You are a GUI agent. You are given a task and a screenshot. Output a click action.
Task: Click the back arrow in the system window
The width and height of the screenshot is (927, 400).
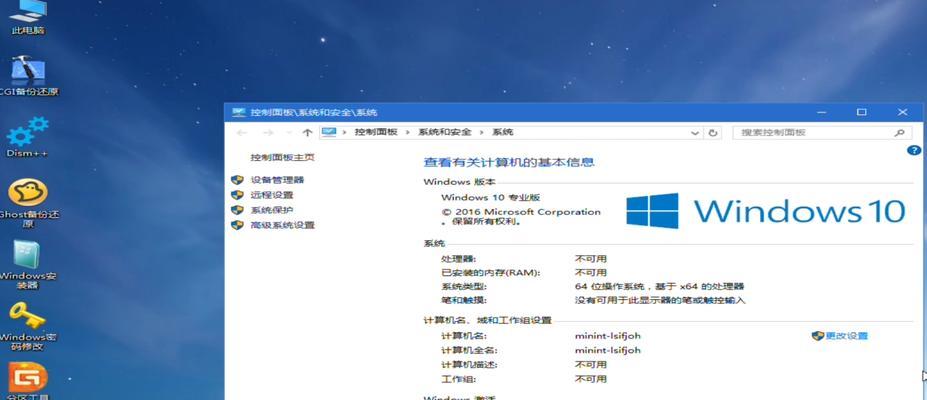[x=241, y=133]
